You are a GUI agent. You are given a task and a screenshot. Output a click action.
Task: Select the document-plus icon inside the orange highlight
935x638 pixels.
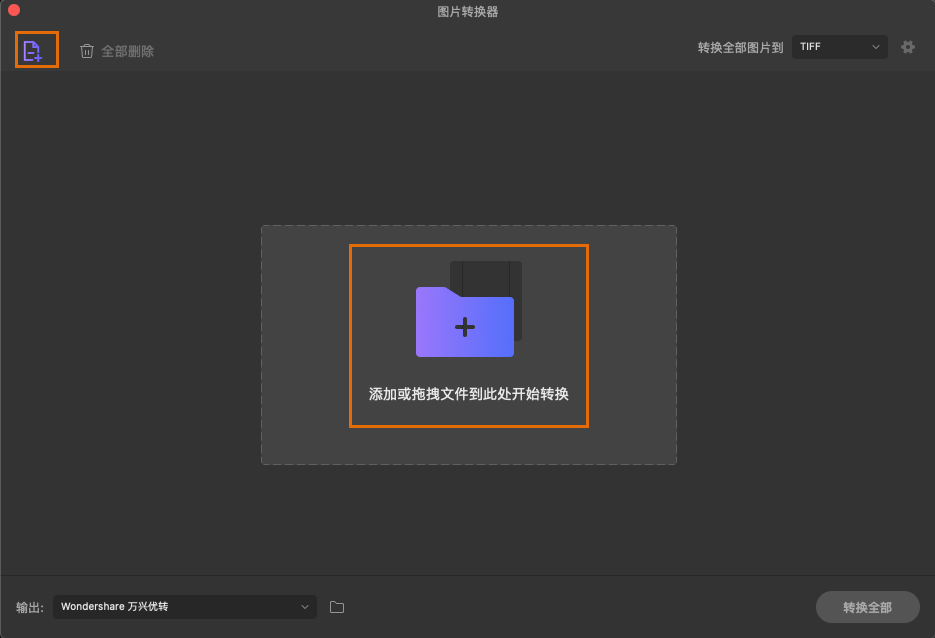click(36, 49)
